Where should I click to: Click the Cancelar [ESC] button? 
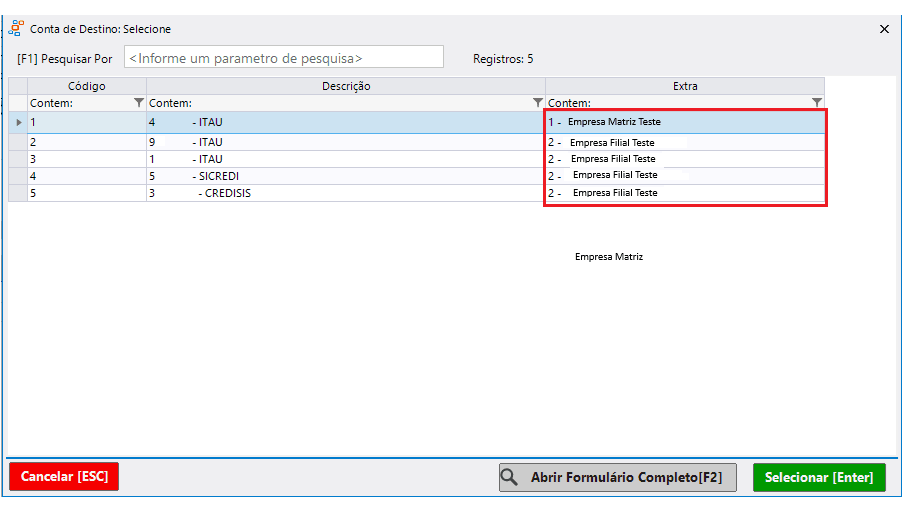pos(64,476)
